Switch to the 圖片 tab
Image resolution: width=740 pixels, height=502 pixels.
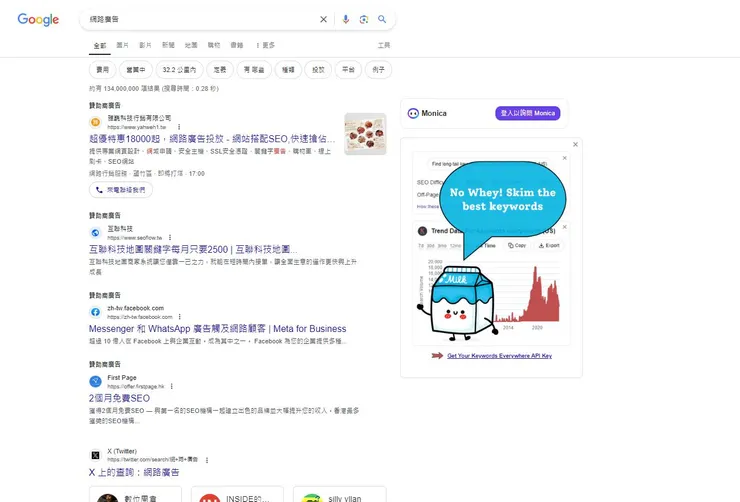(122, 45)
